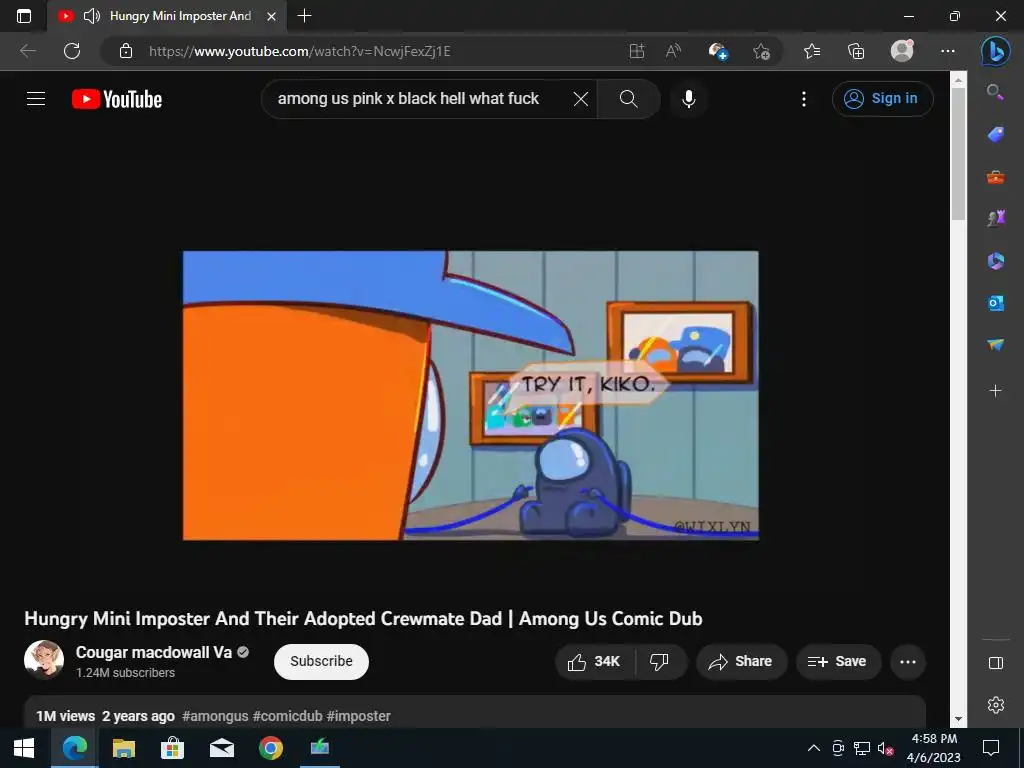Open the notification action center

991,748
